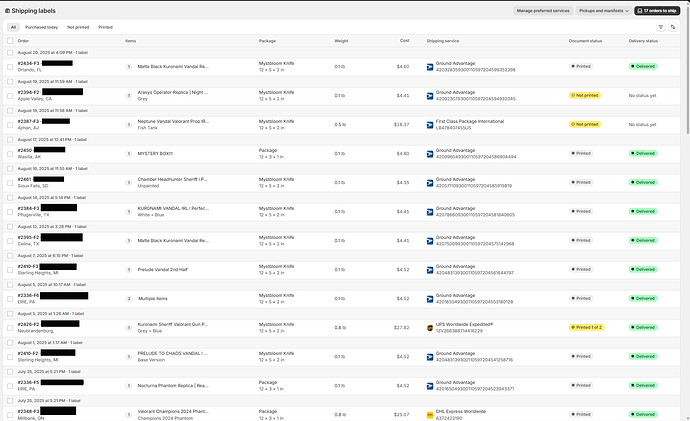Screen dimensions: 690x421
Task: Click item count badge for MYSTERY BOX
Action: tap(128, 153)
